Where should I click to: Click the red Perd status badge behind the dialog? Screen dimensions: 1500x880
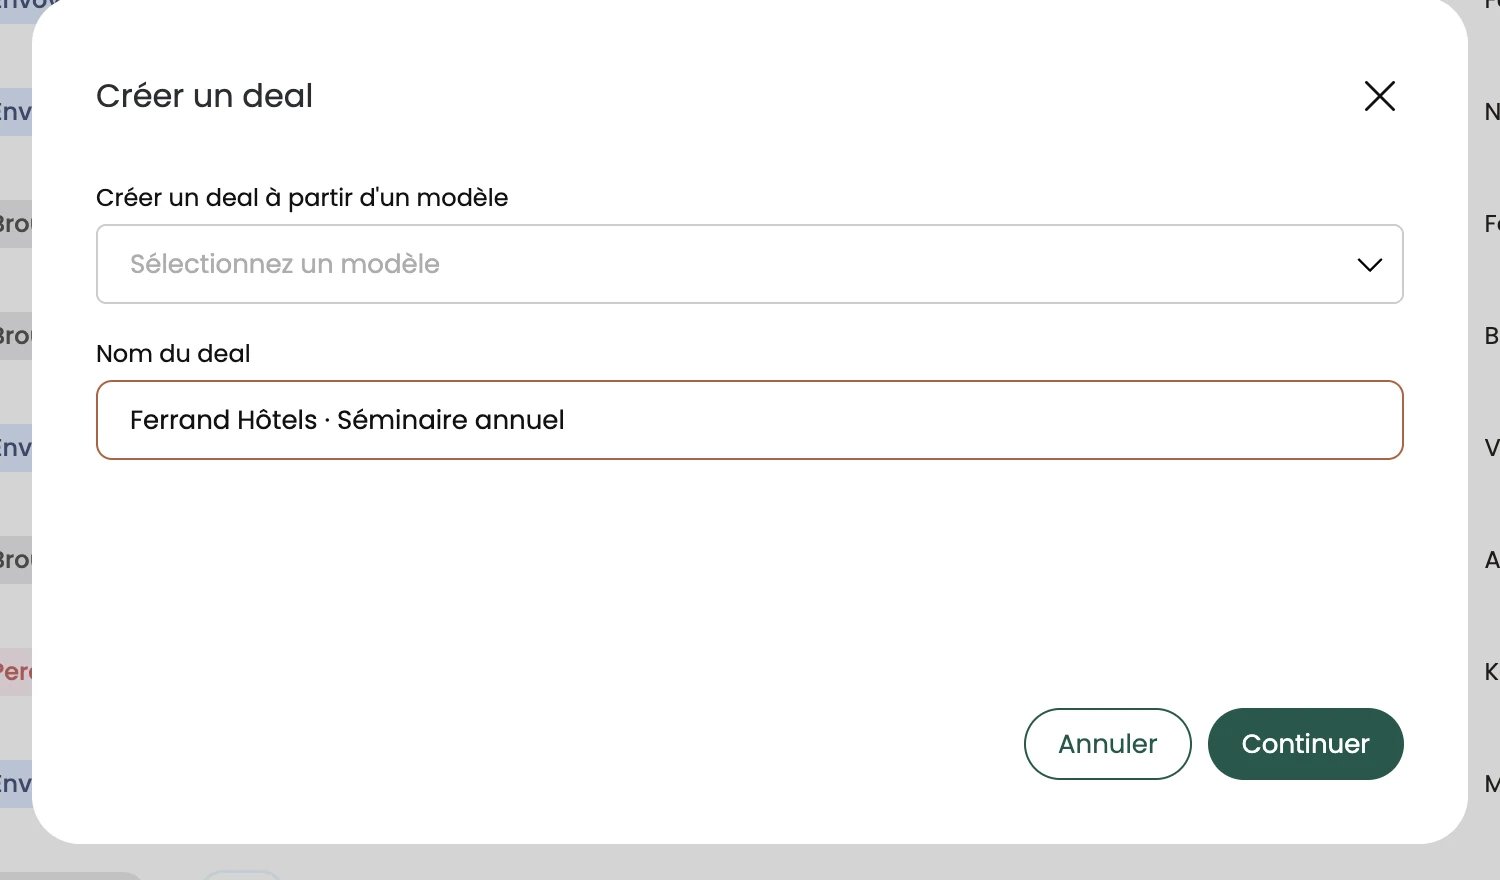(16, 672)
